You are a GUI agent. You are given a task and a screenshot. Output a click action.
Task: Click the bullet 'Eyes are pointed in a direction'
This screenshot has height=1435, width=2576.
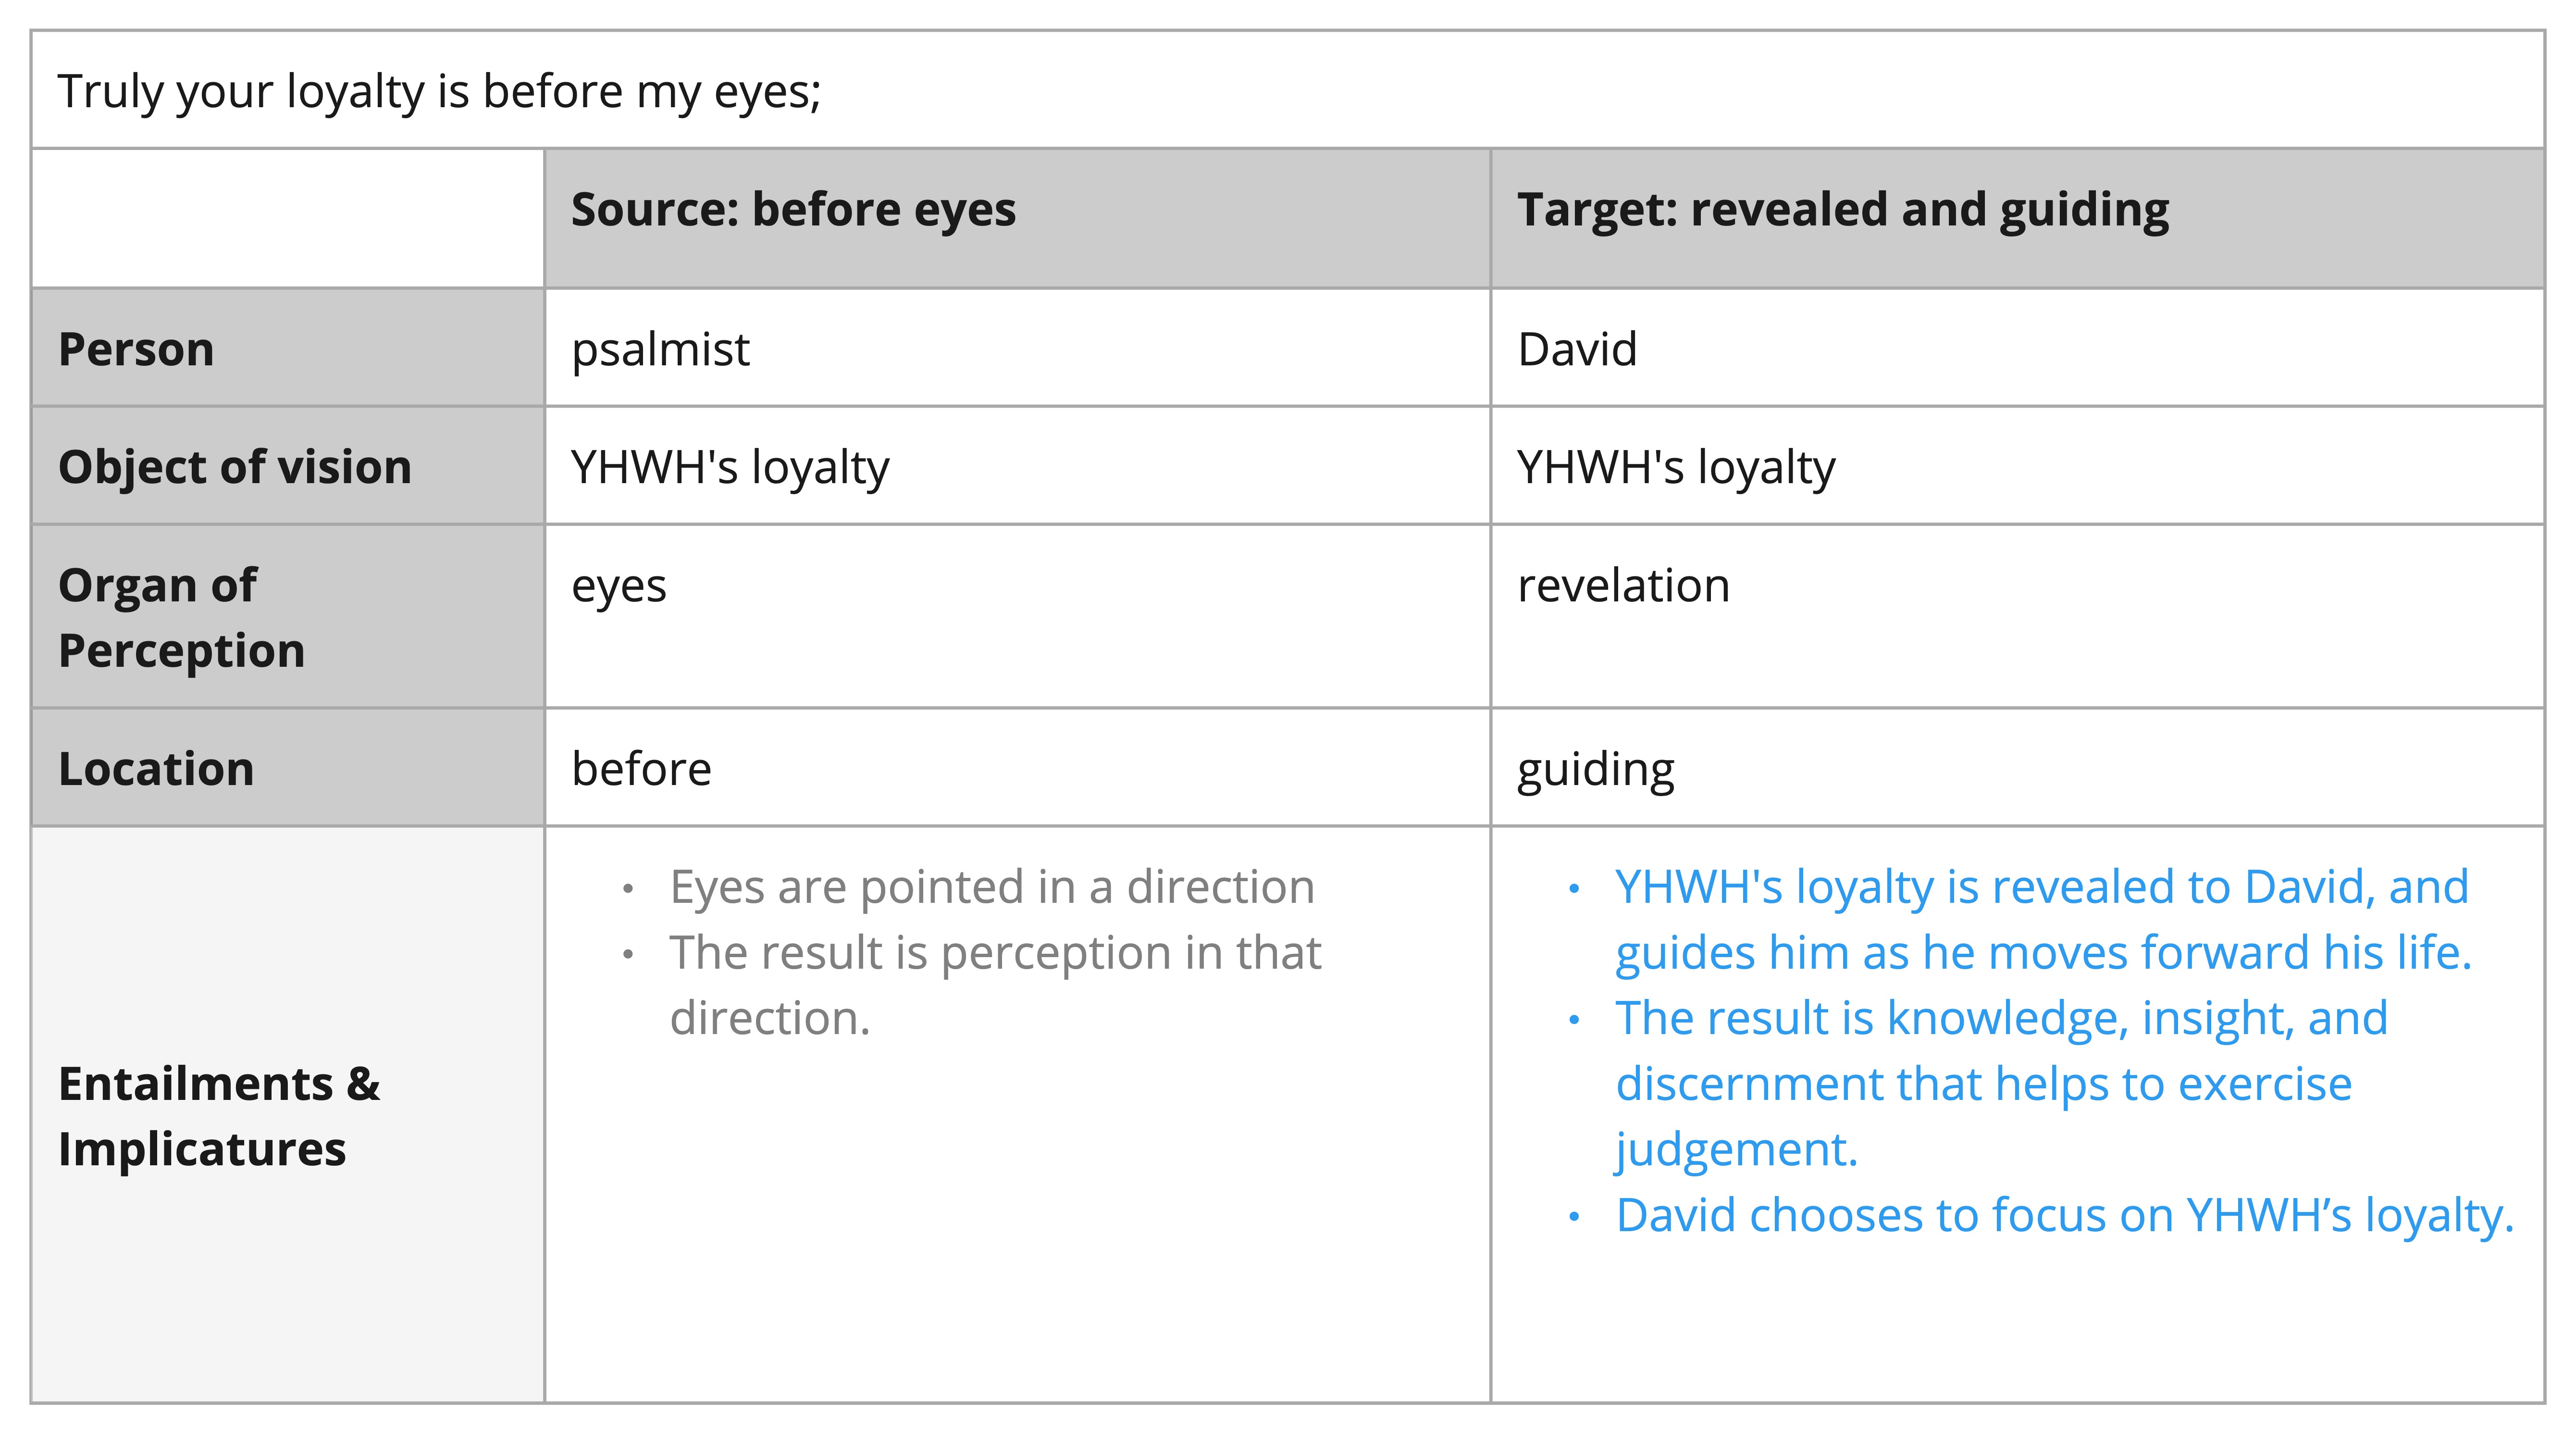(x=992, y=887)
